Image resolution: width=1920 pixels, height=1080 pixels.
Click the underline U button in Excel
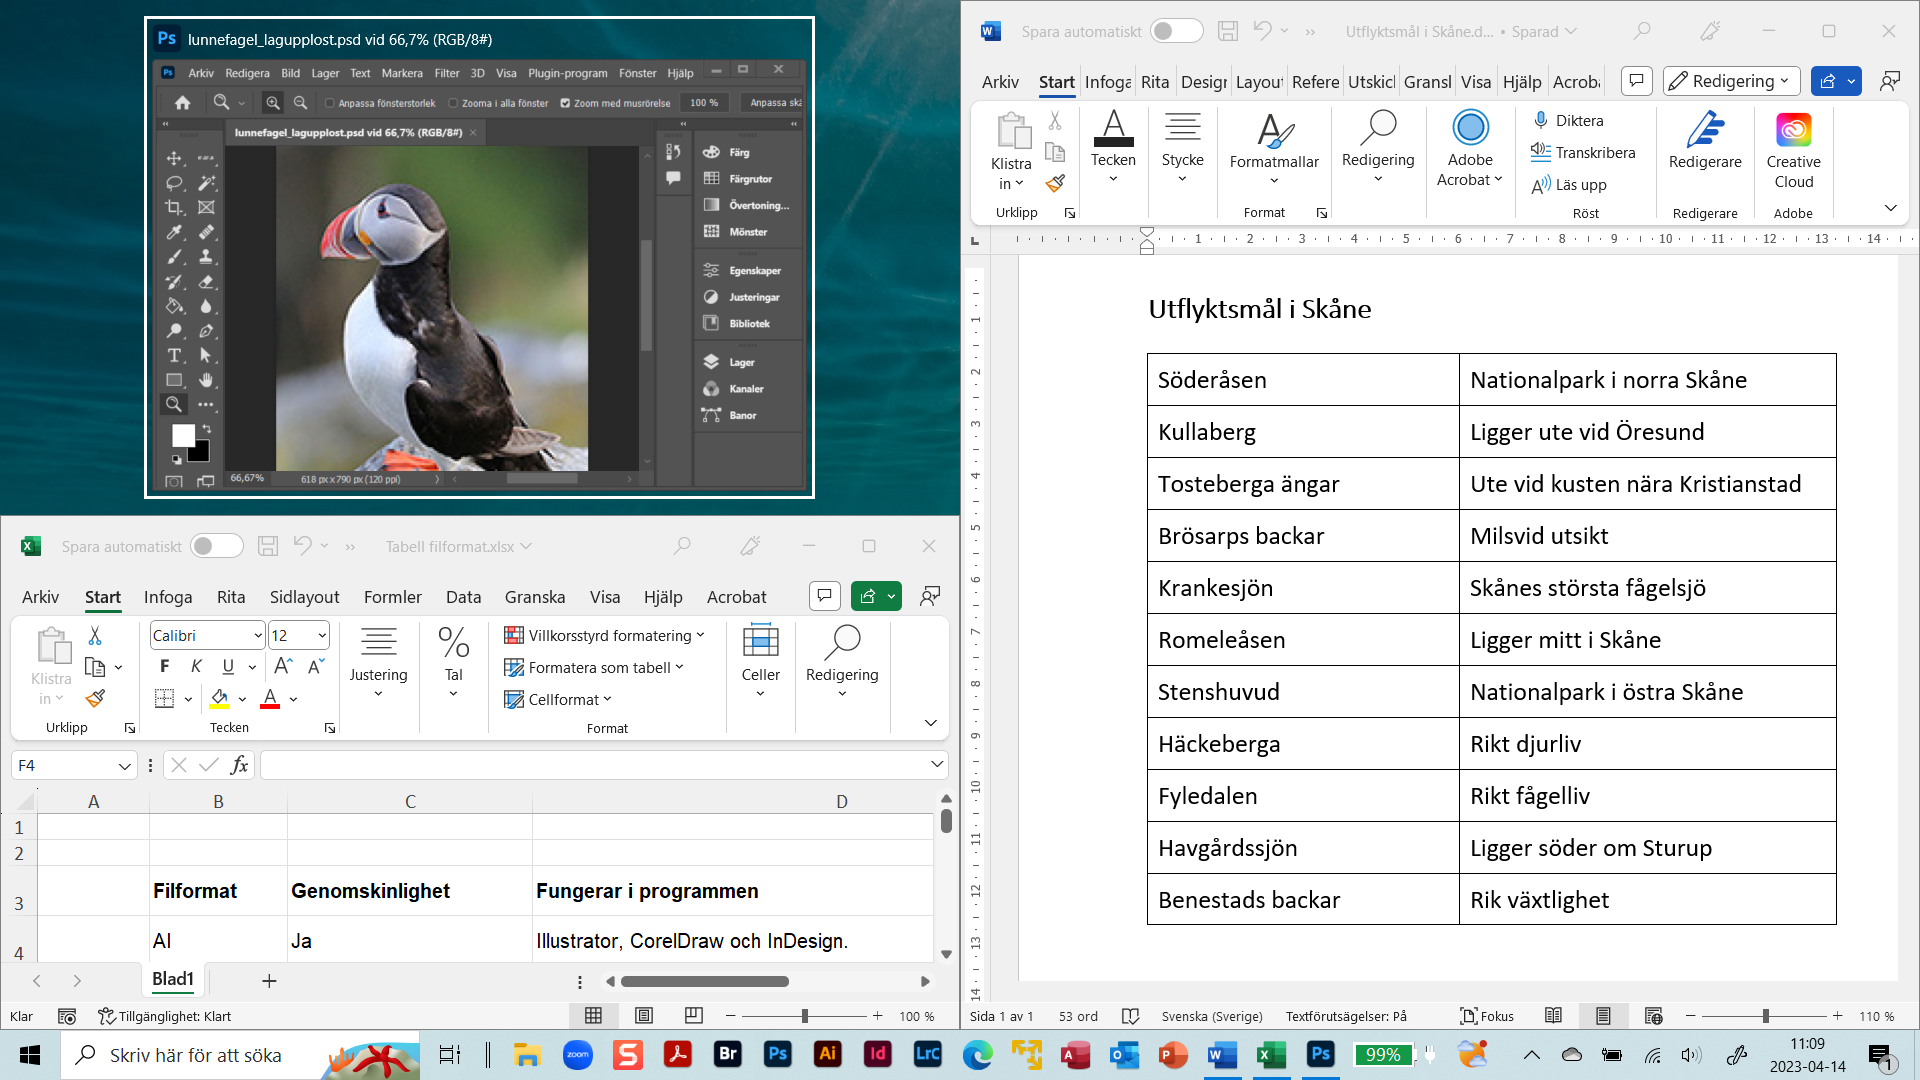tap(228, 667)
